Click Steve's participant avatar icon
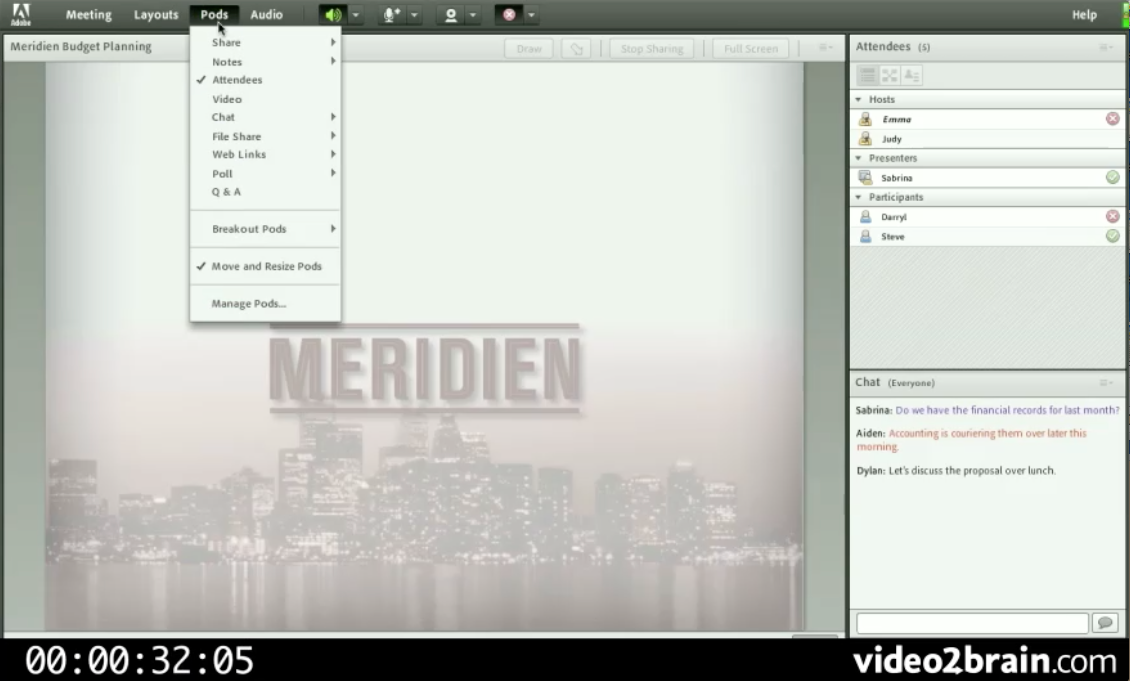This screenshot has width=1130, height=681. (866, 236)
